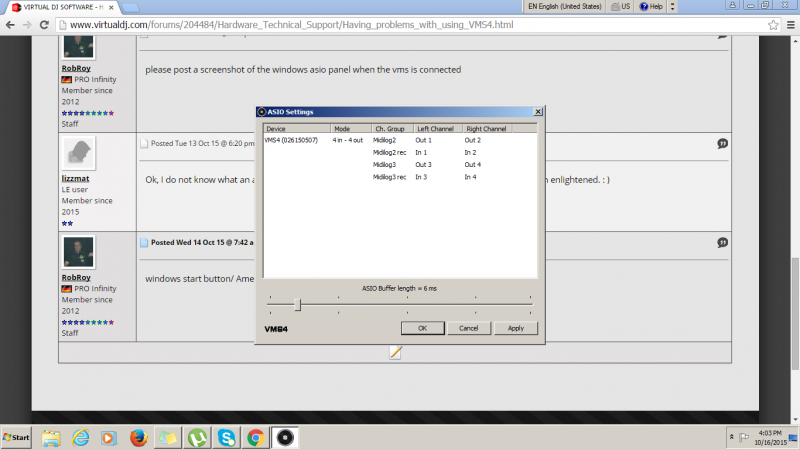
Task: Click the Midilog2 rec channel group entry
Action: point(389,153)
